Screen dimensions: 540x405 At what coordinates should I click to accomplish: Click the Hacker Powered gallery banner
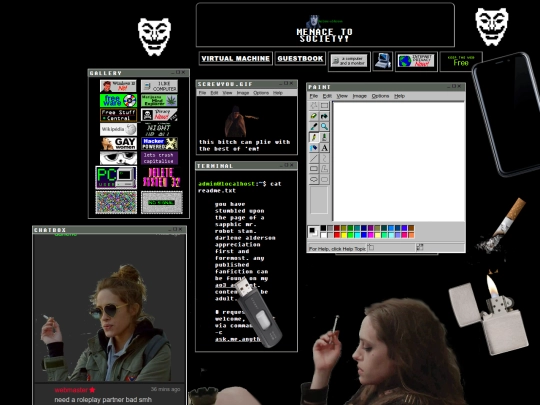pyautogui.click(x=159, y=144)
